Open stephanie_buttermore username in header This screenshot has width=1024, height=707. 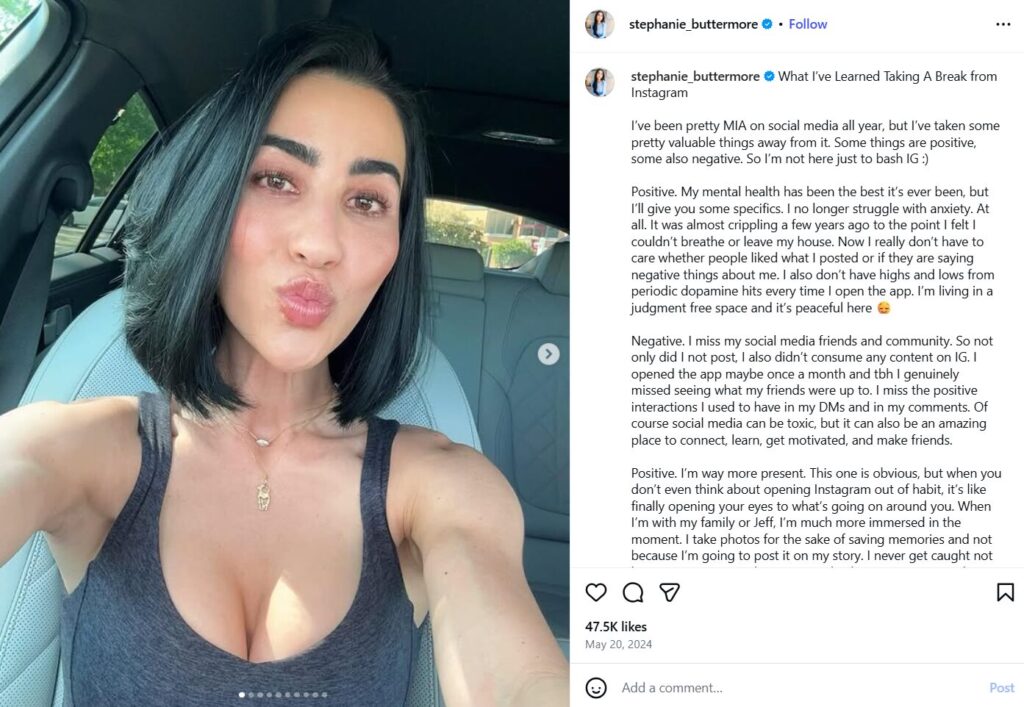(693, 24)
